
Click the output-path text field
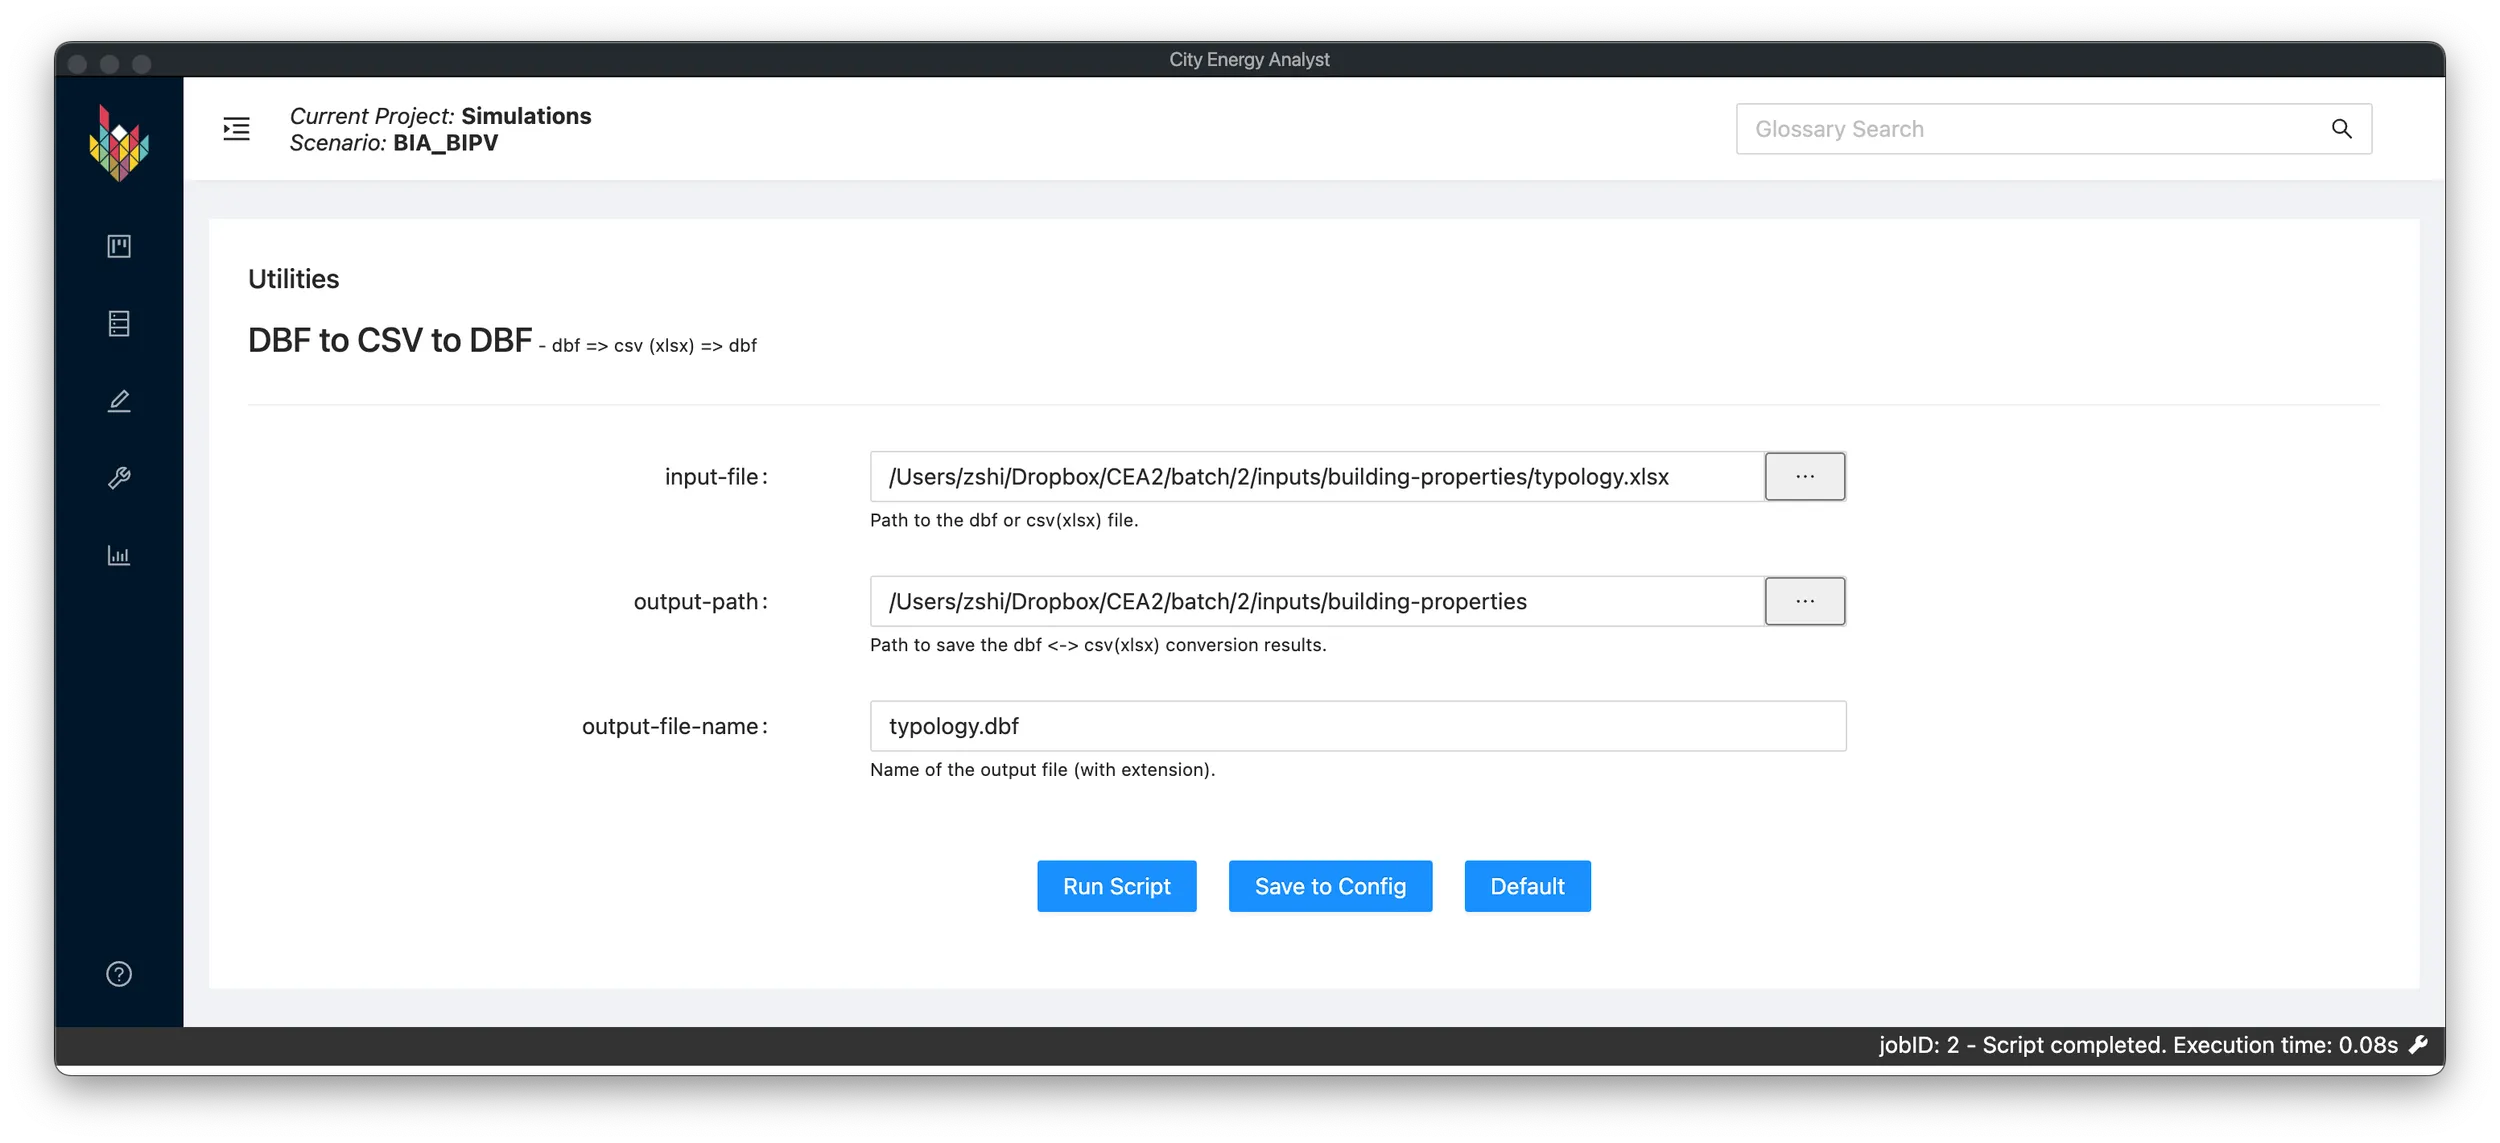click(1316, 601)
